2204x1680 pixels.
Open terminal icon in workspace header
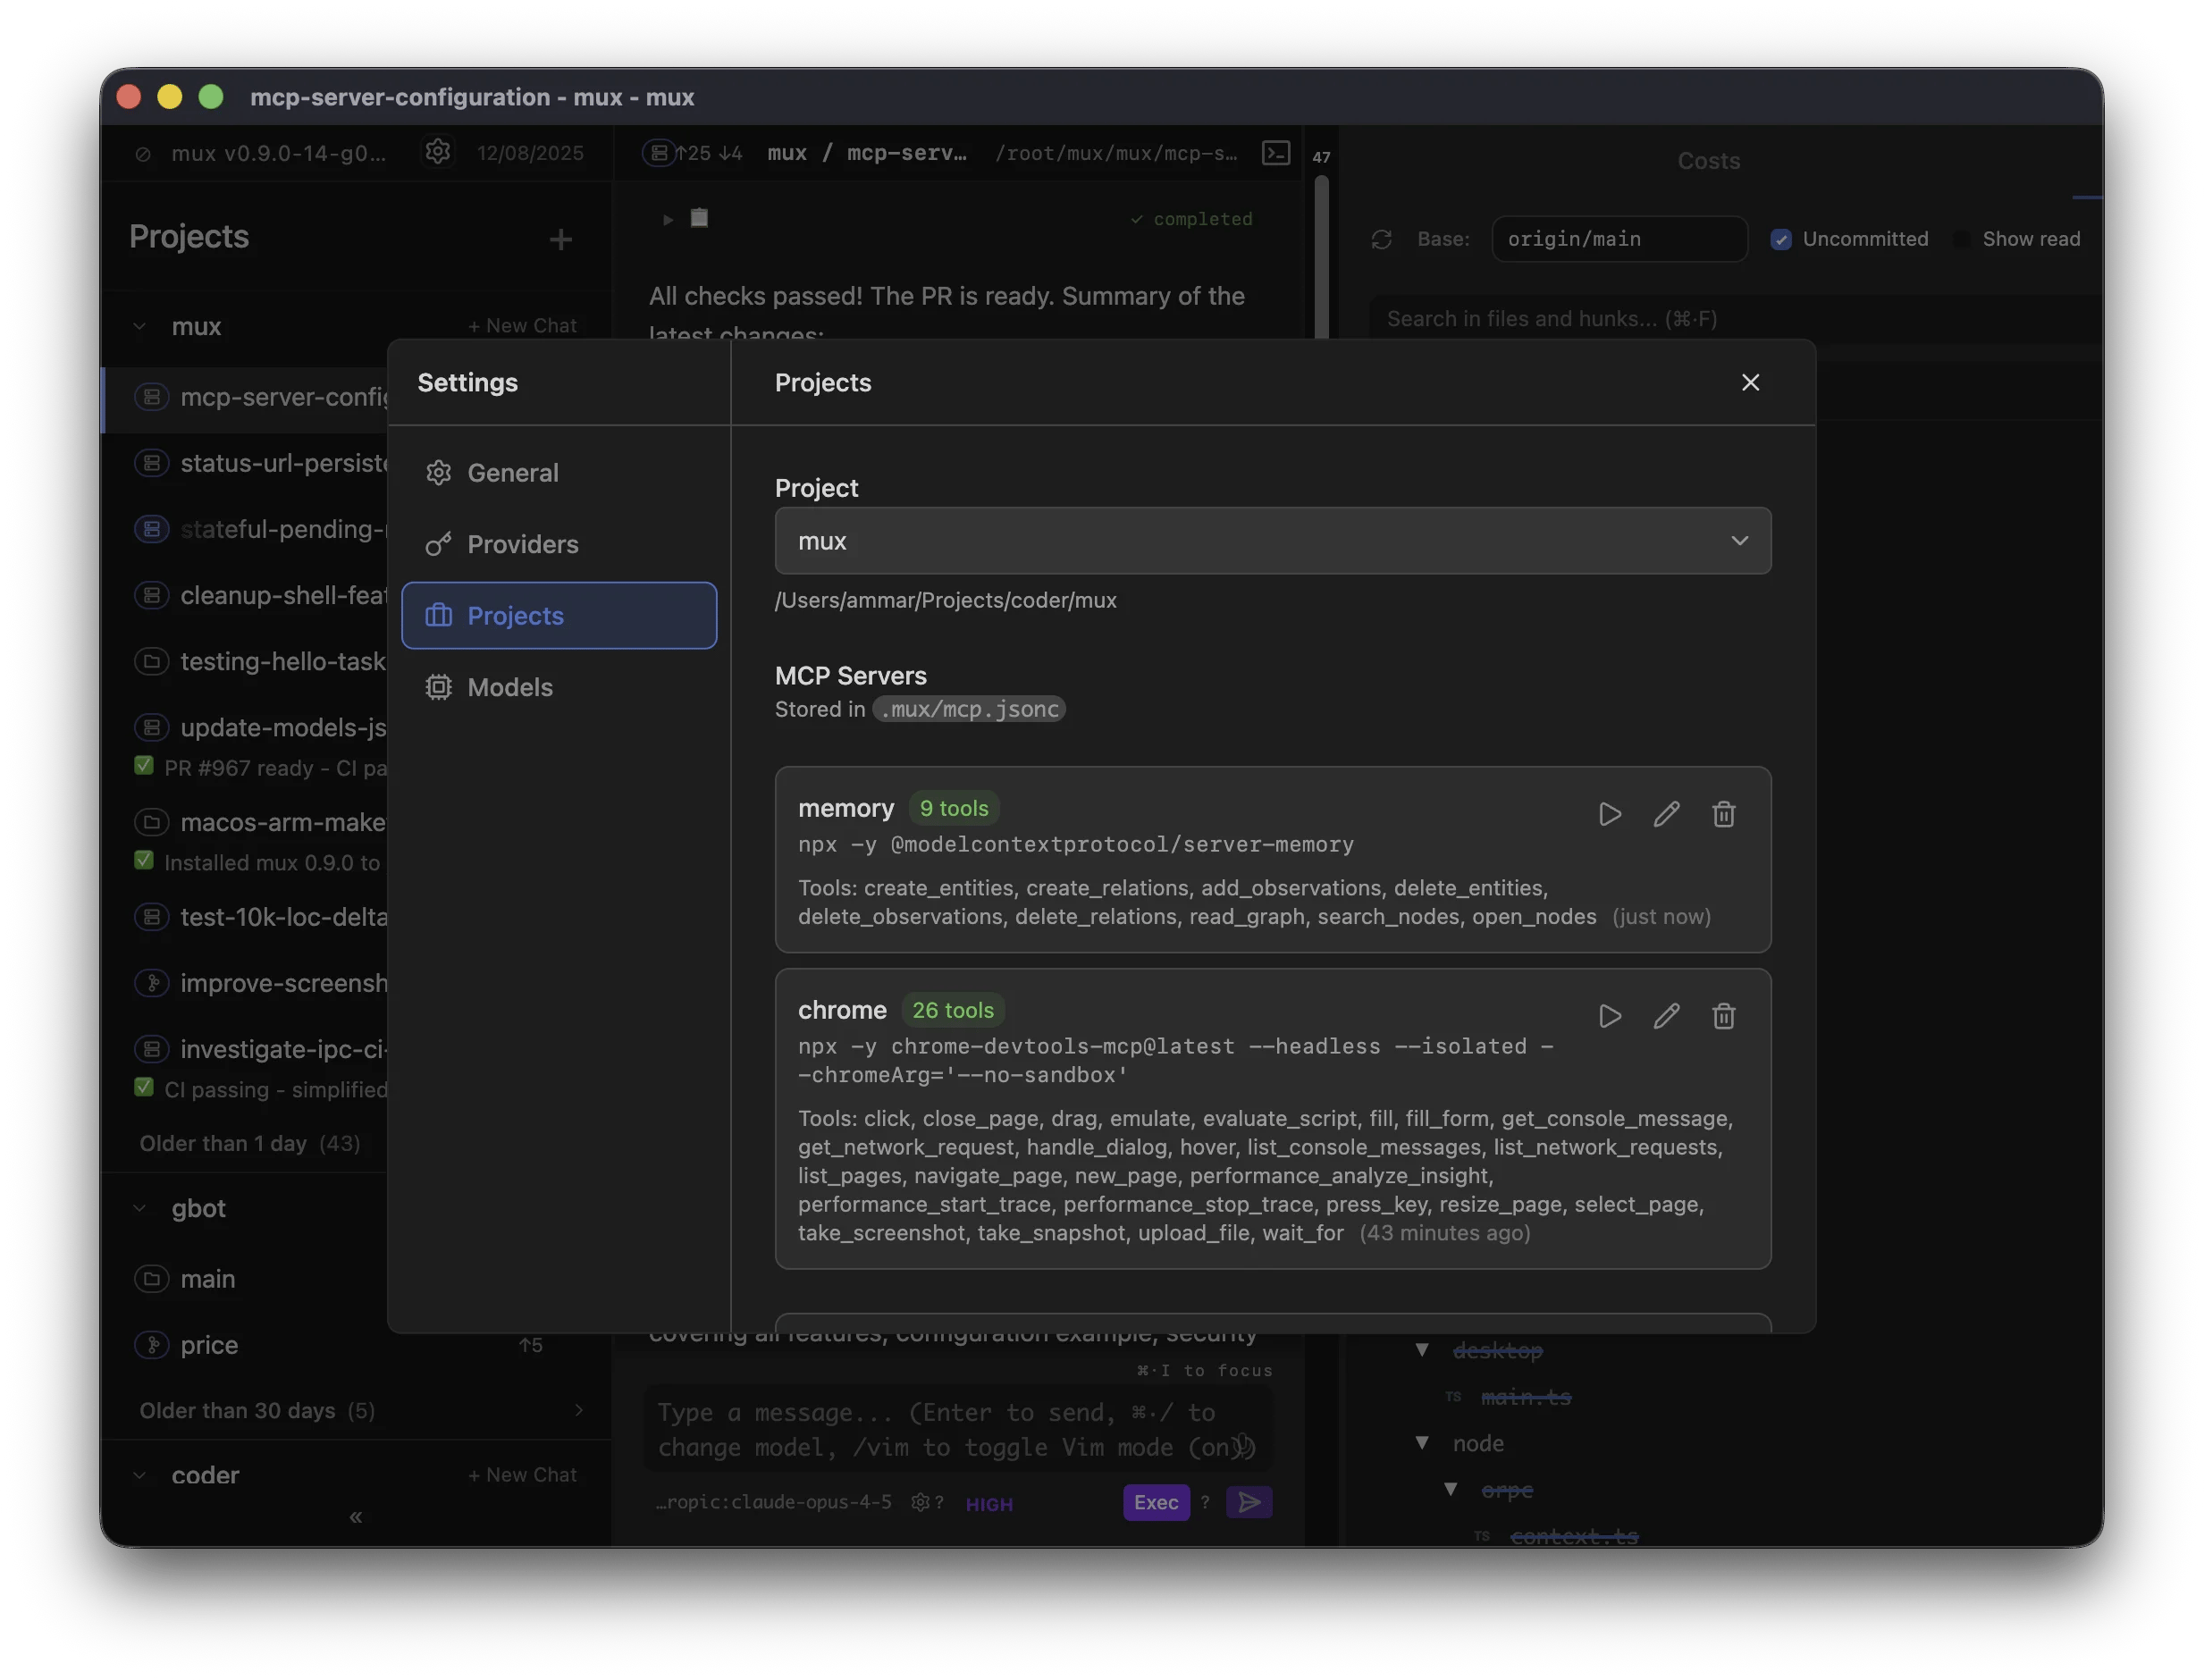1276,153
